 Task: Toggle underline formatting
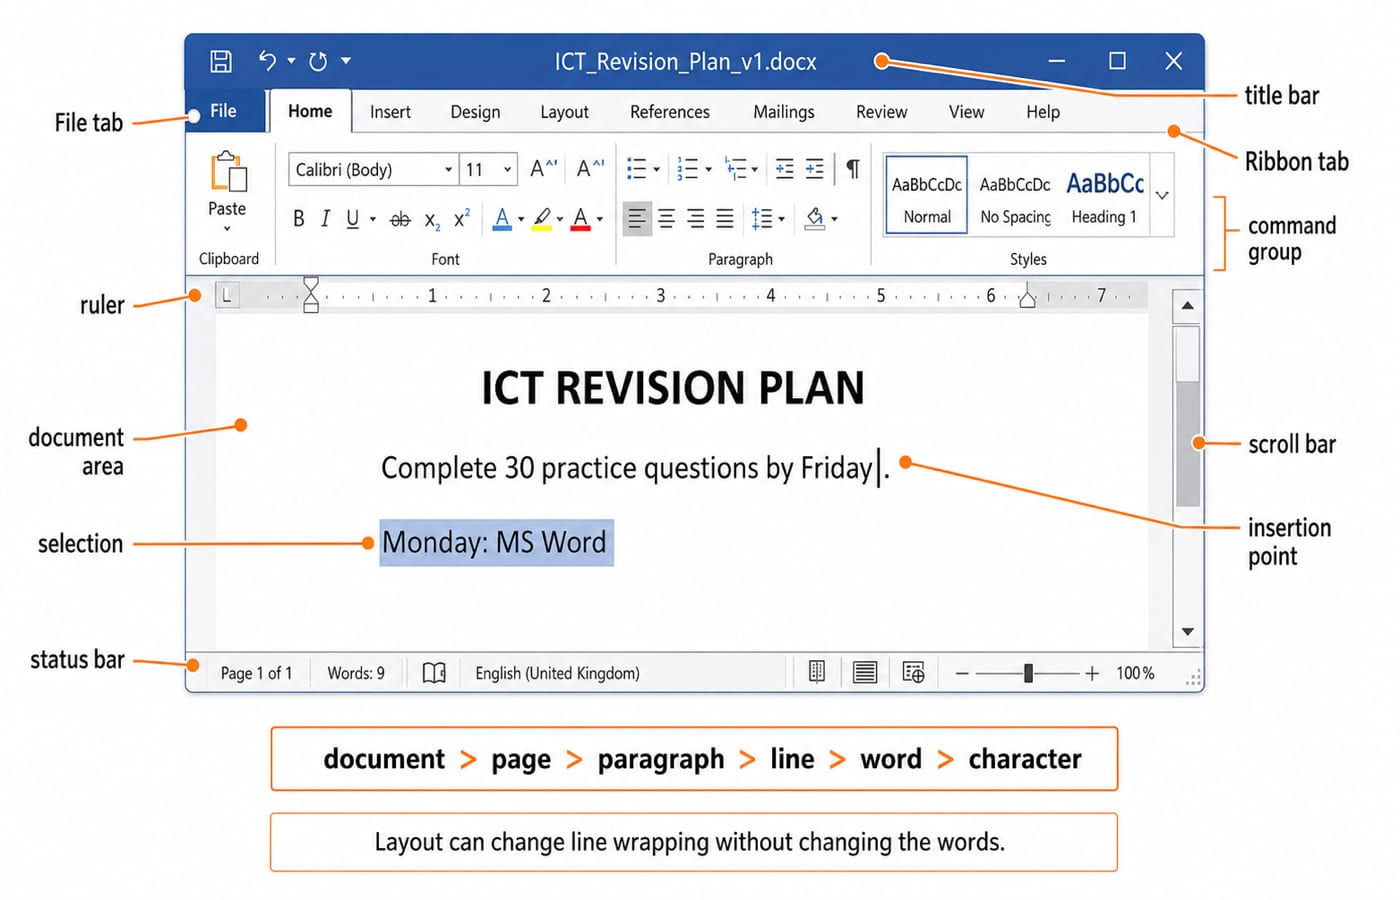[352, 219]
